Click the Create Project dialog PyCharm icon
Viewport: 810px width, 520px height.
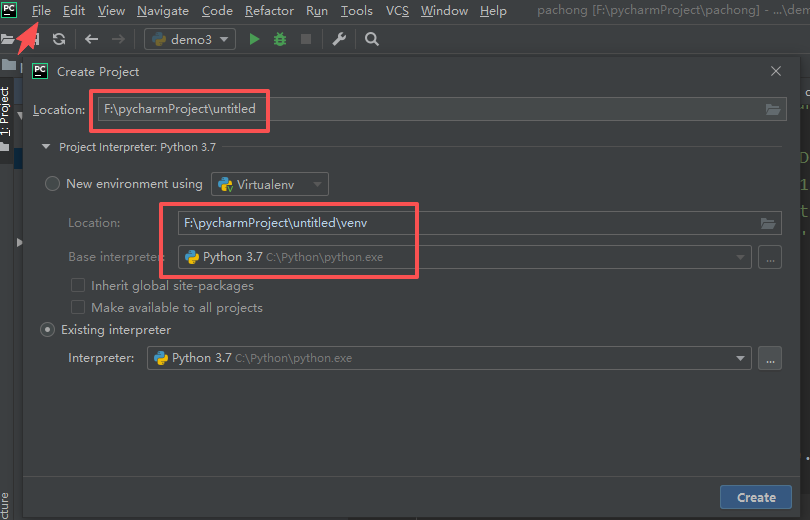40,71
